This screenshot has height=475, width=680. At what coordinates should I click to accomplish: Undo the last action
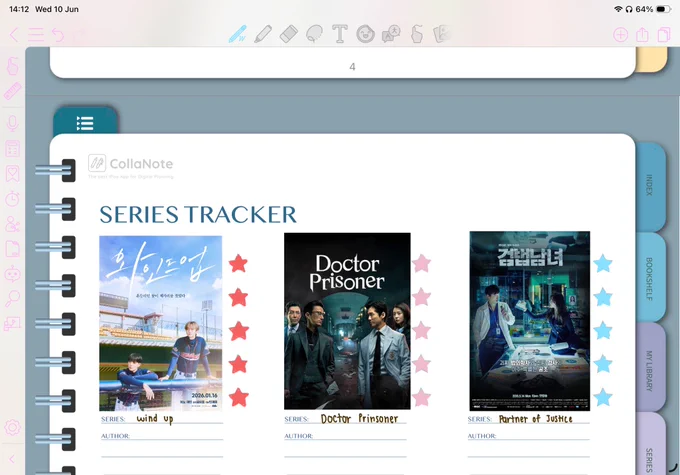click(x=58, y=35)
